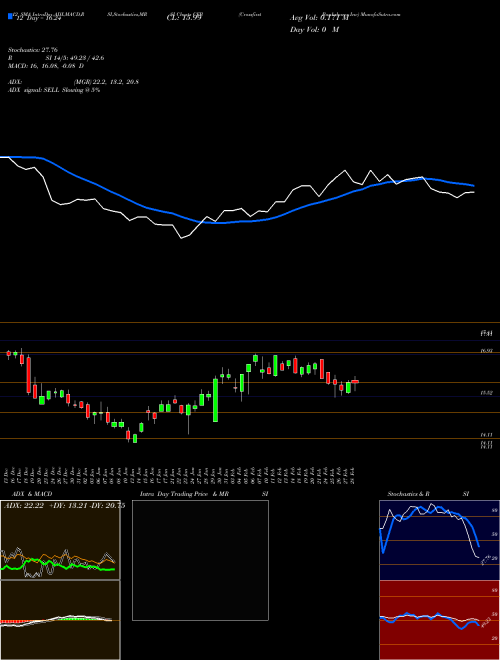This screenshot has height=660, width=500.
Task: Click the 'Stochastics & R' panel title
Action: click(408, 494)
